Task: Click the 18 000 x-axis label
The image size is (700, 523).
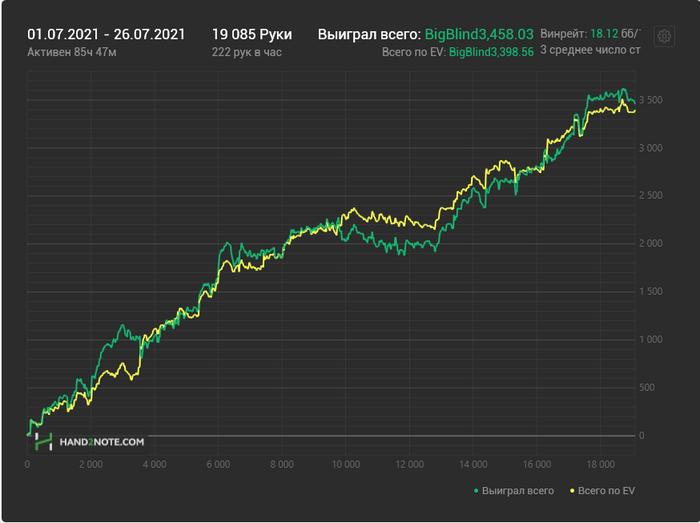Action: pyautogui.click(x=601, y=465)
